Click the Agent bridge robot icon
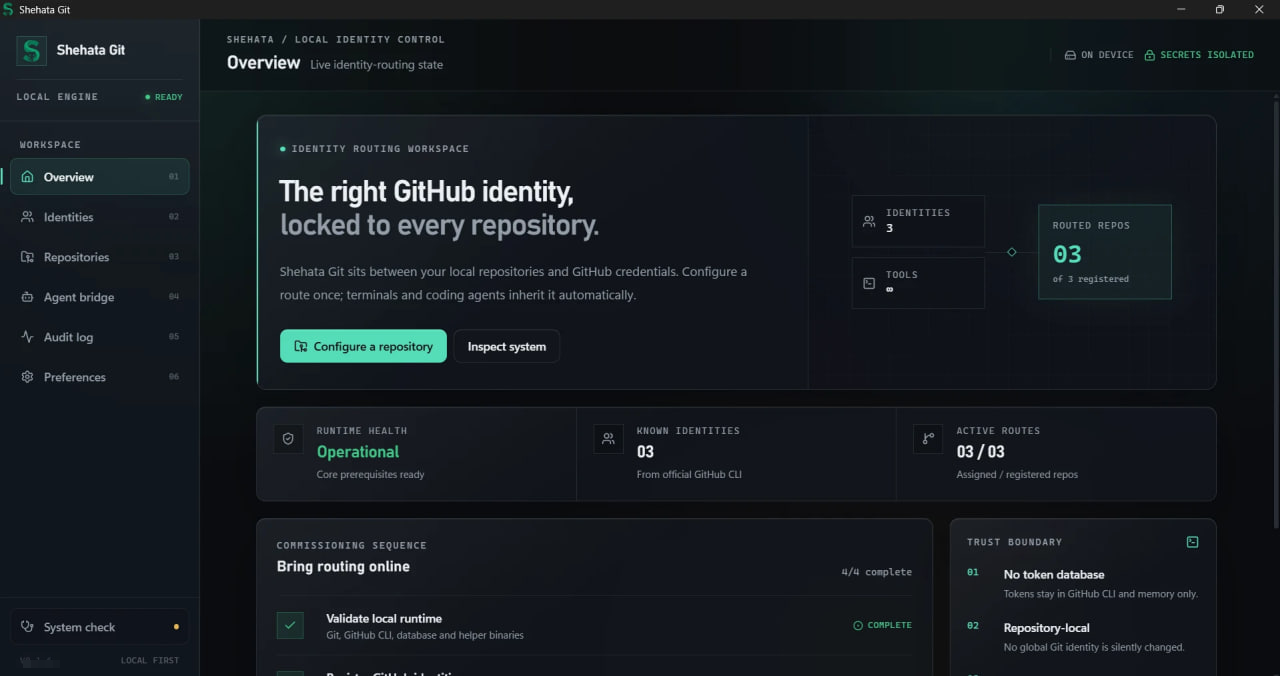The width and height of the screenshot is (1280, 676). (27, 297)
